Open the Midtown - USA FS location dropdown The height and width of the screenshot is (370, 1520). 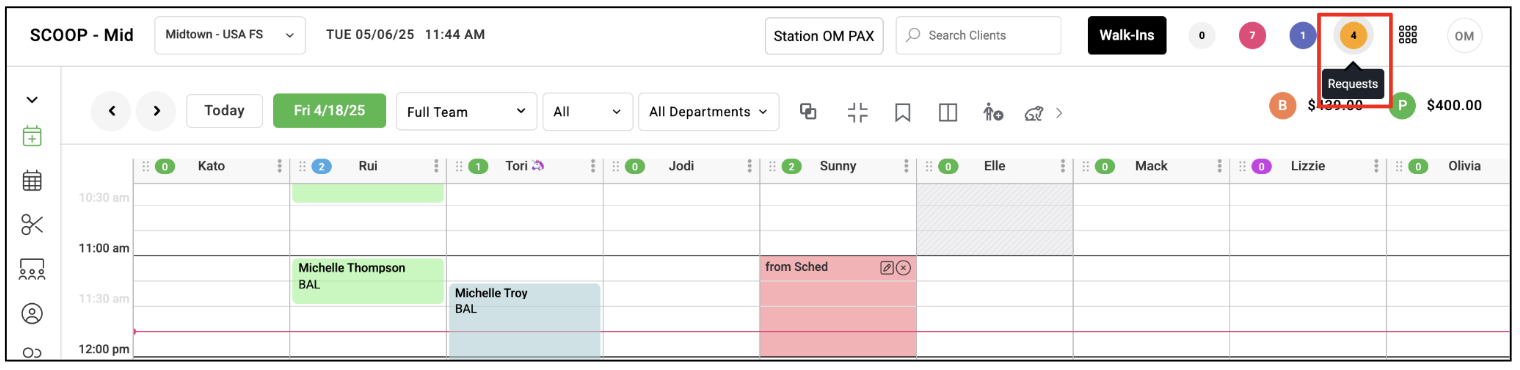coord(230,35)
